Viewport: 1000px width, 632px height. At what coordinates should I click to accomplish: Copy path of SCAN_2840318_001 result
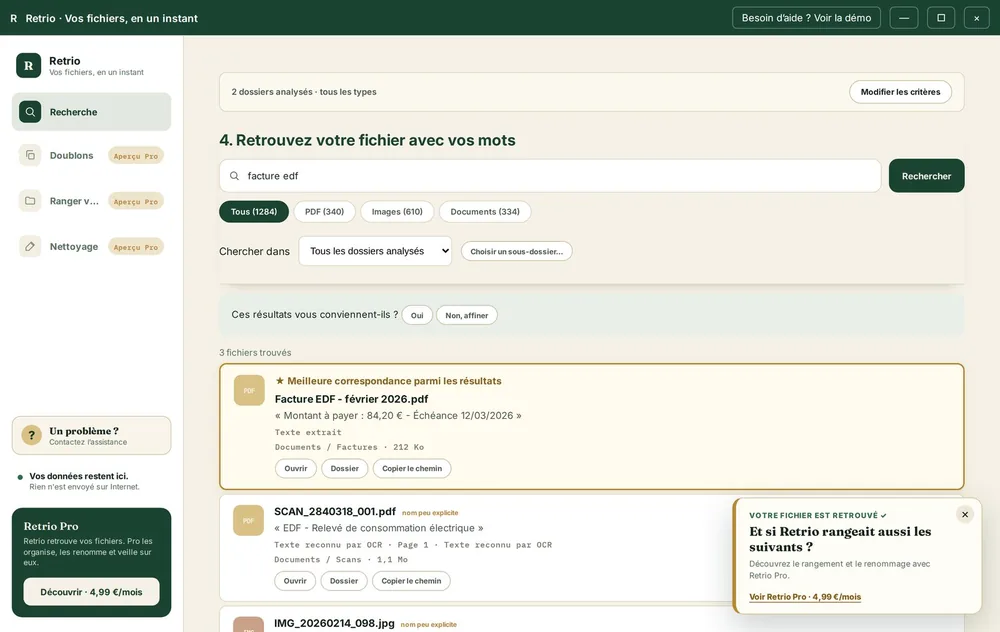[411, 581]
